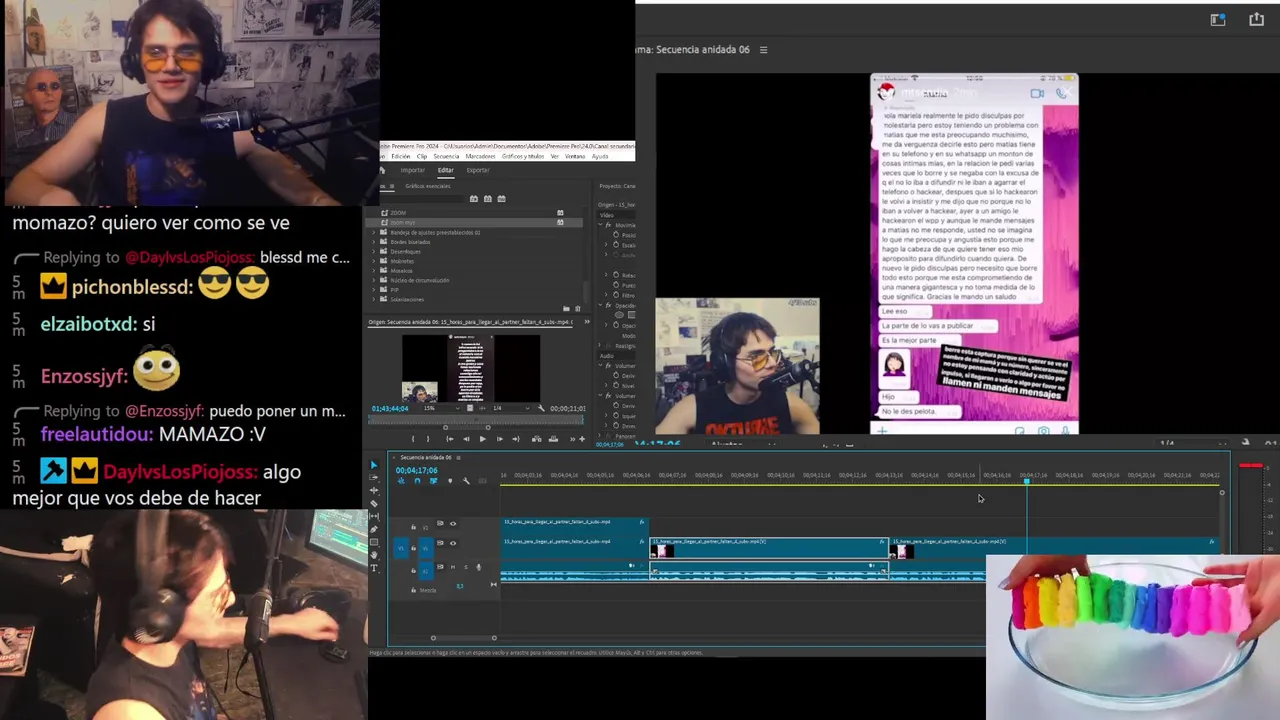Expand the Bandeja de ajustes preestablecidos 01 folder
Screen dimensions: 1280x720
coord(374,232)
